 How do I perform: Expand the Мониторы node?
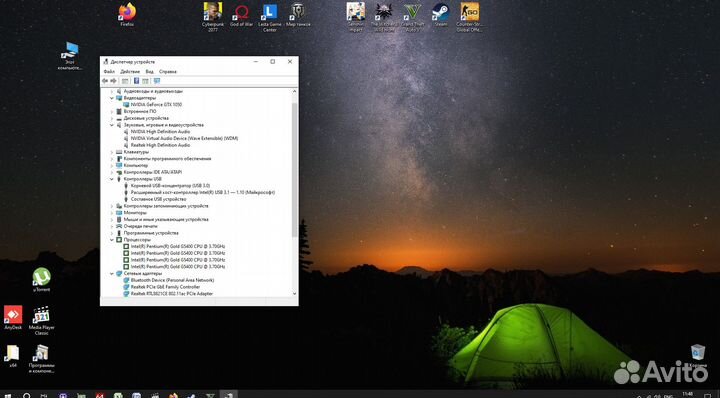click(x=112, y=213)
